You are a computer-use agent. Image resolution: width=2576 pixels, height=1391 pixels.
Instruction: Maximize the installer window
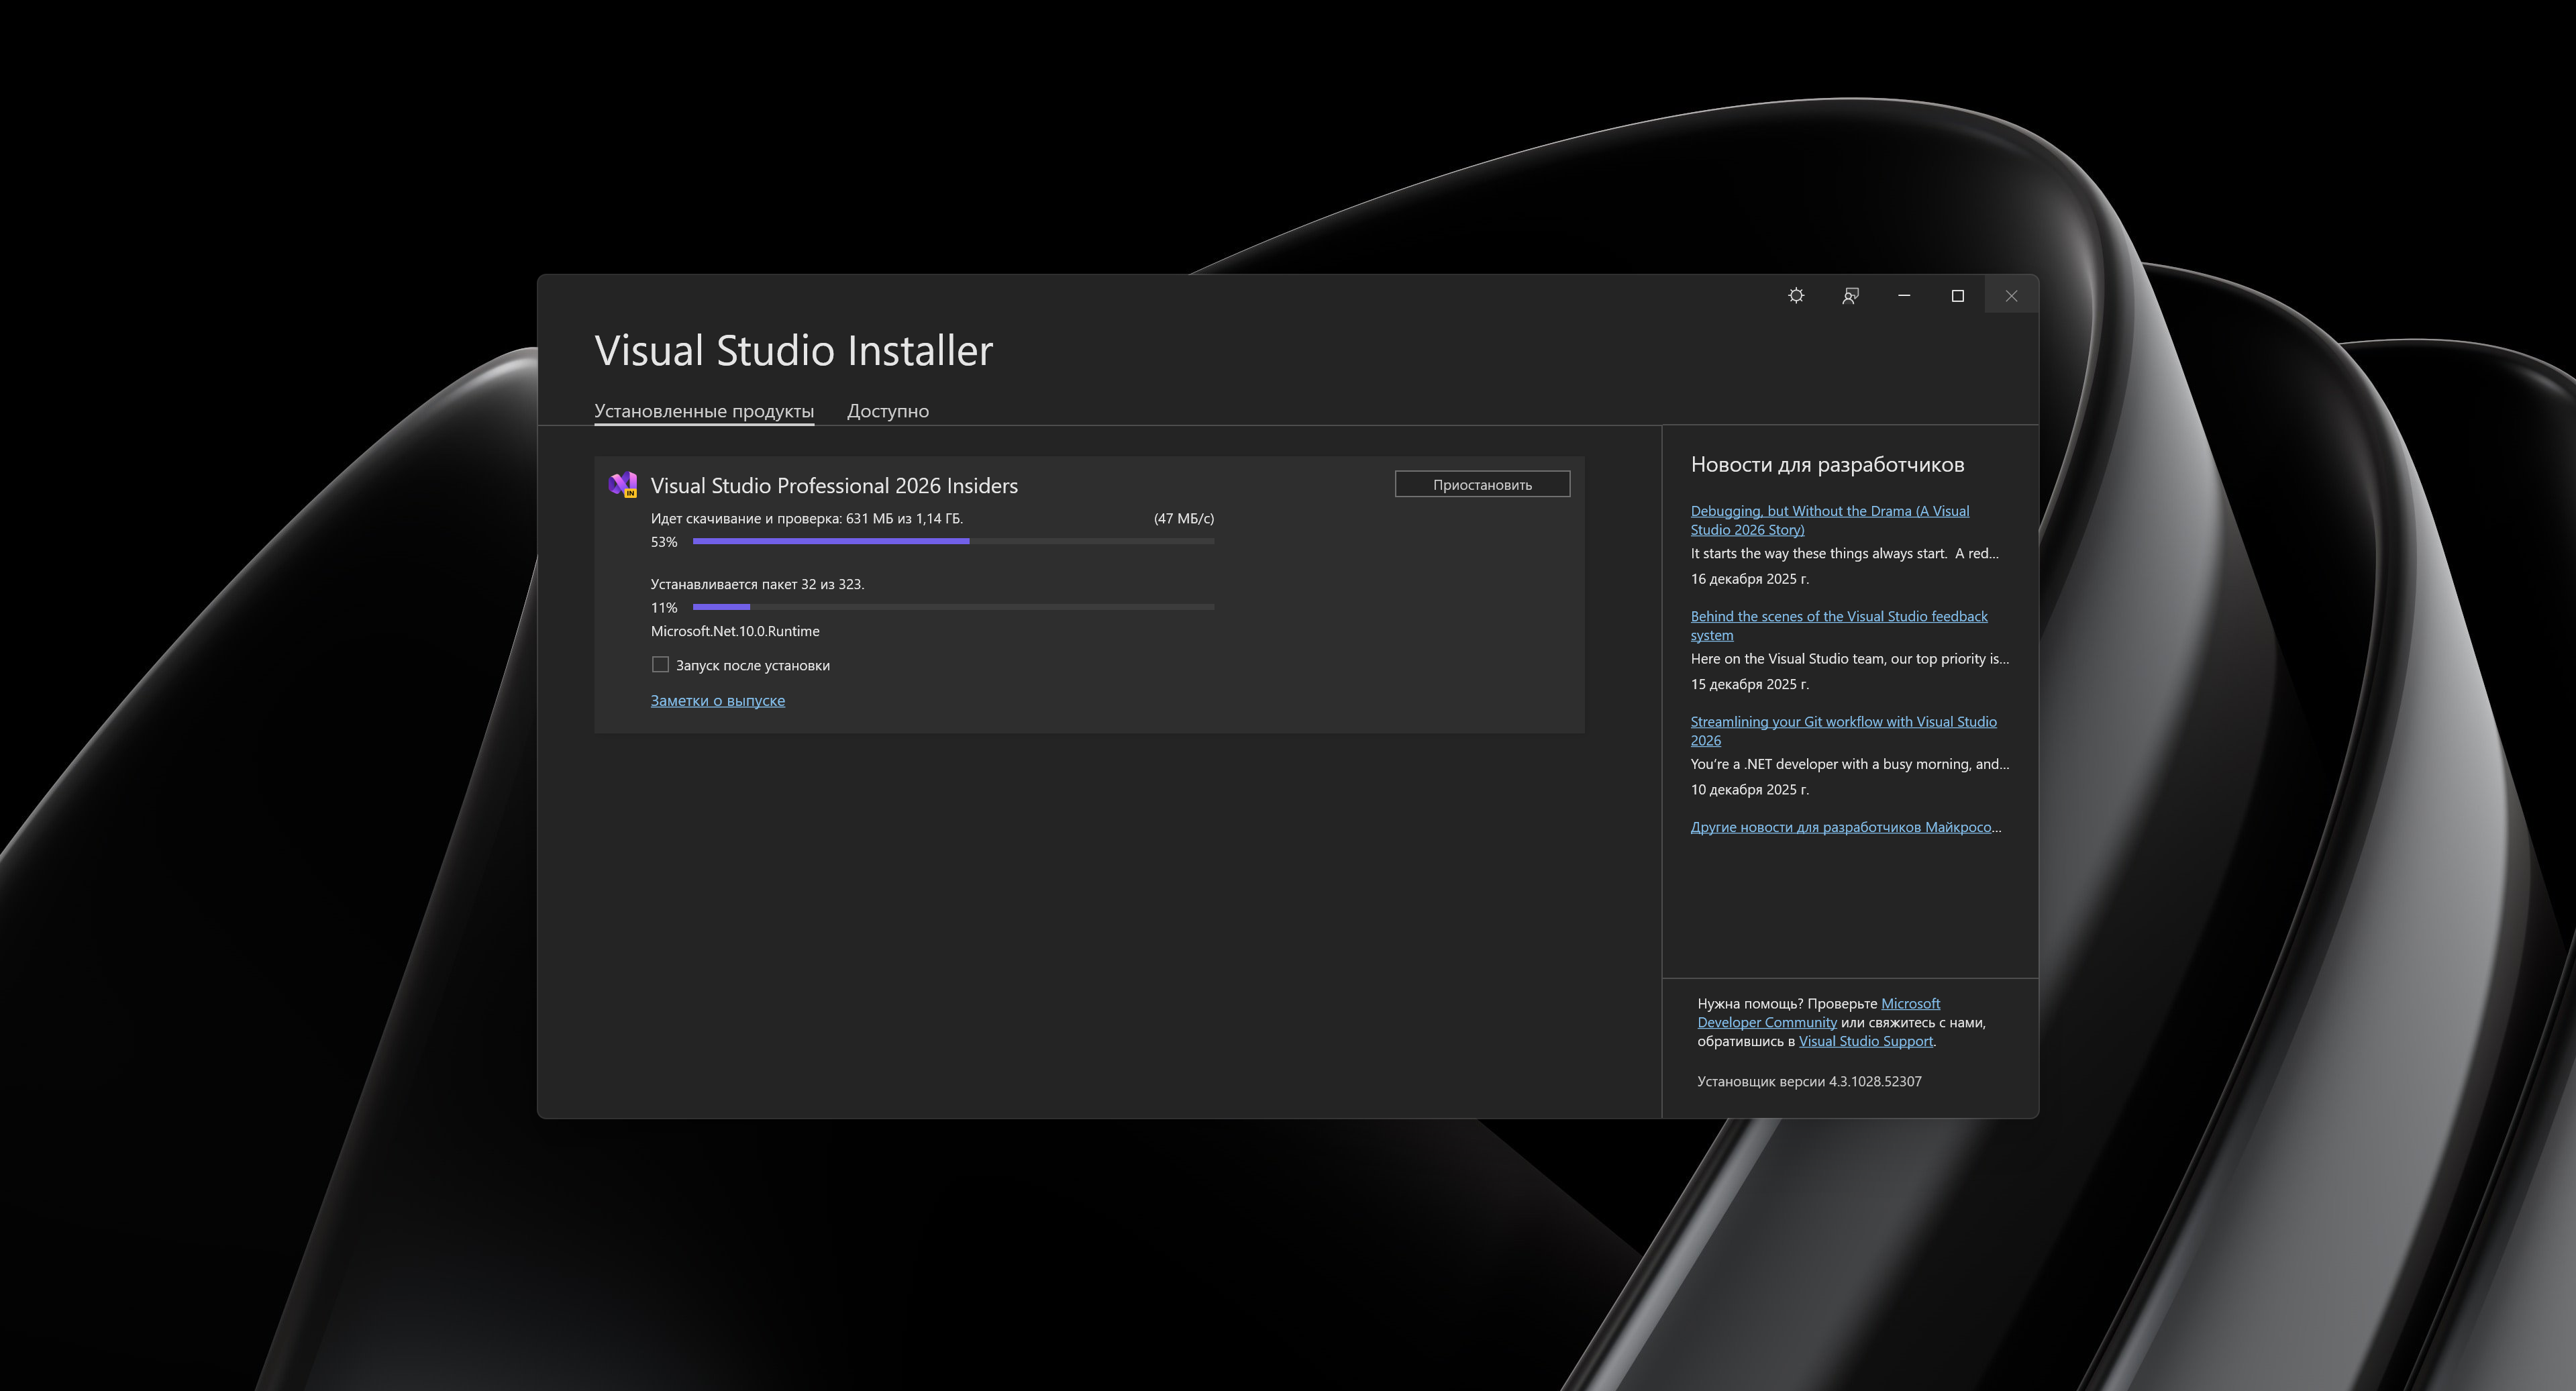tap(1958, 296)
